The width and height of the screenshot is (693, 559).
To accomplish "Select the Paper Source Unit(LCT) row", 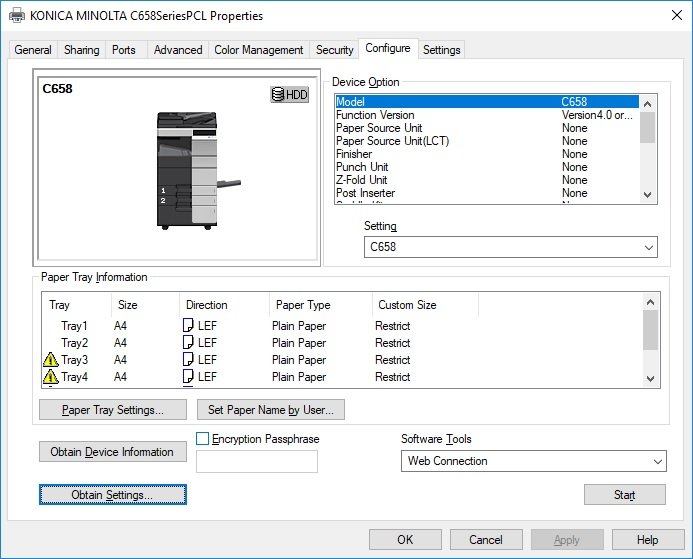I will point(487,141).
